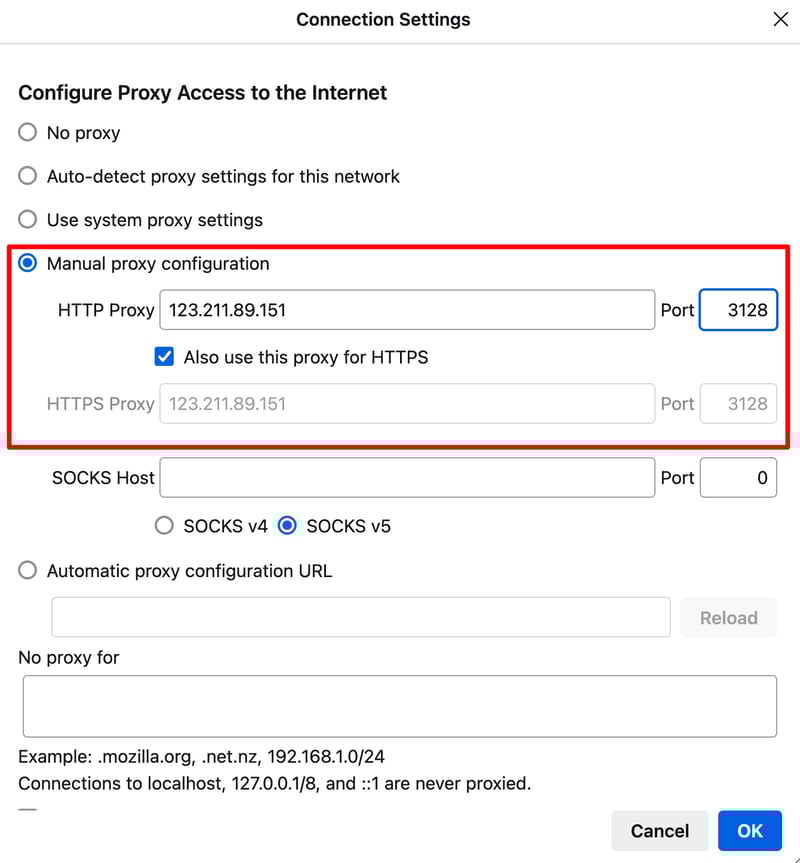The width and height of the screenshot is (800, 863).
Task: Focus the SOCKS Host input field
Action: tap(407, 478)
